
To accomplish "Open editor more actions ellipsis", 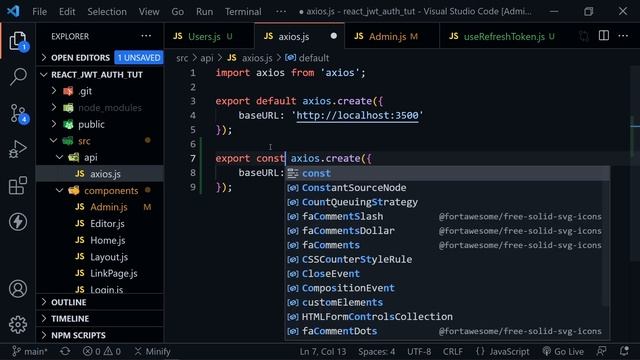I will [x=623, y=36].
